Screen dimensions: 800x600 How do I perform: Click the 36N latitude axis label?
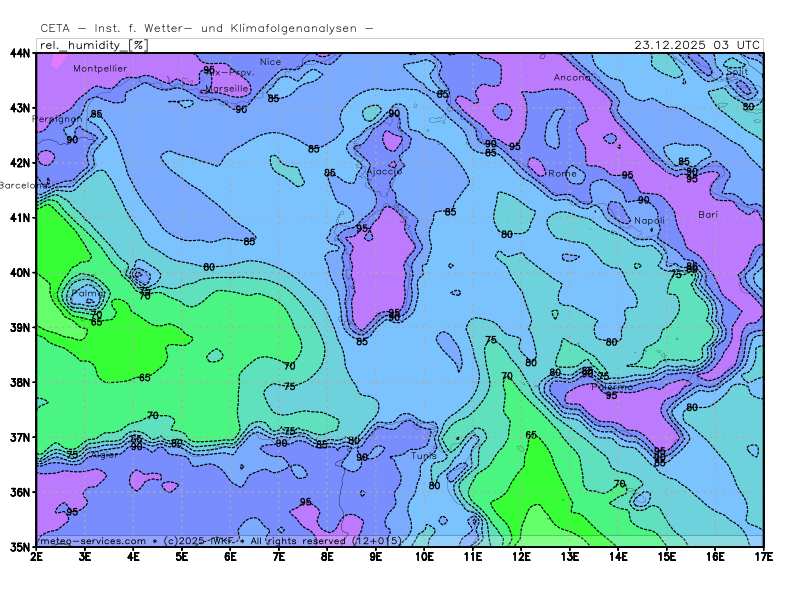pos(19,492)
